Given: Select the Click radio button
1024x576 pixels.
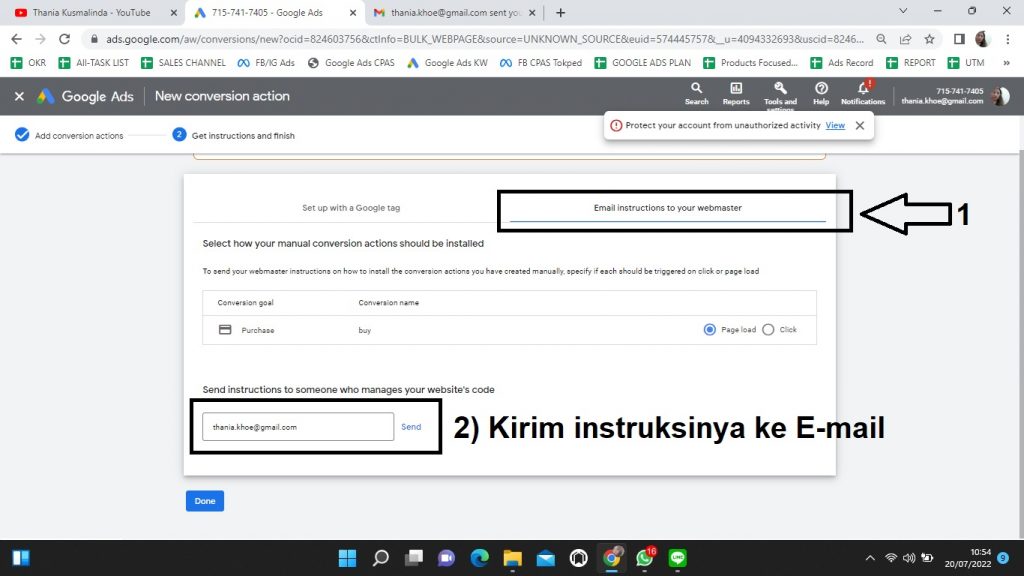Looking at the screenshot, I should pos(768,330).
